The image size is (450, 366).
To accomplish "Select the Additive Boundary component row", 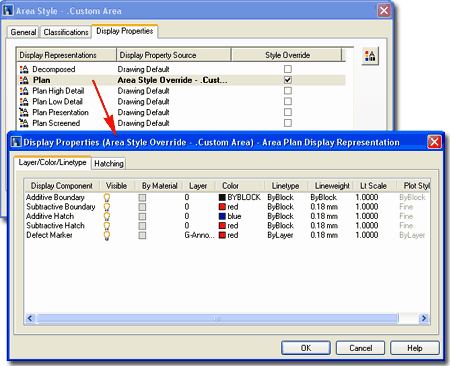I will click(227, 197).
